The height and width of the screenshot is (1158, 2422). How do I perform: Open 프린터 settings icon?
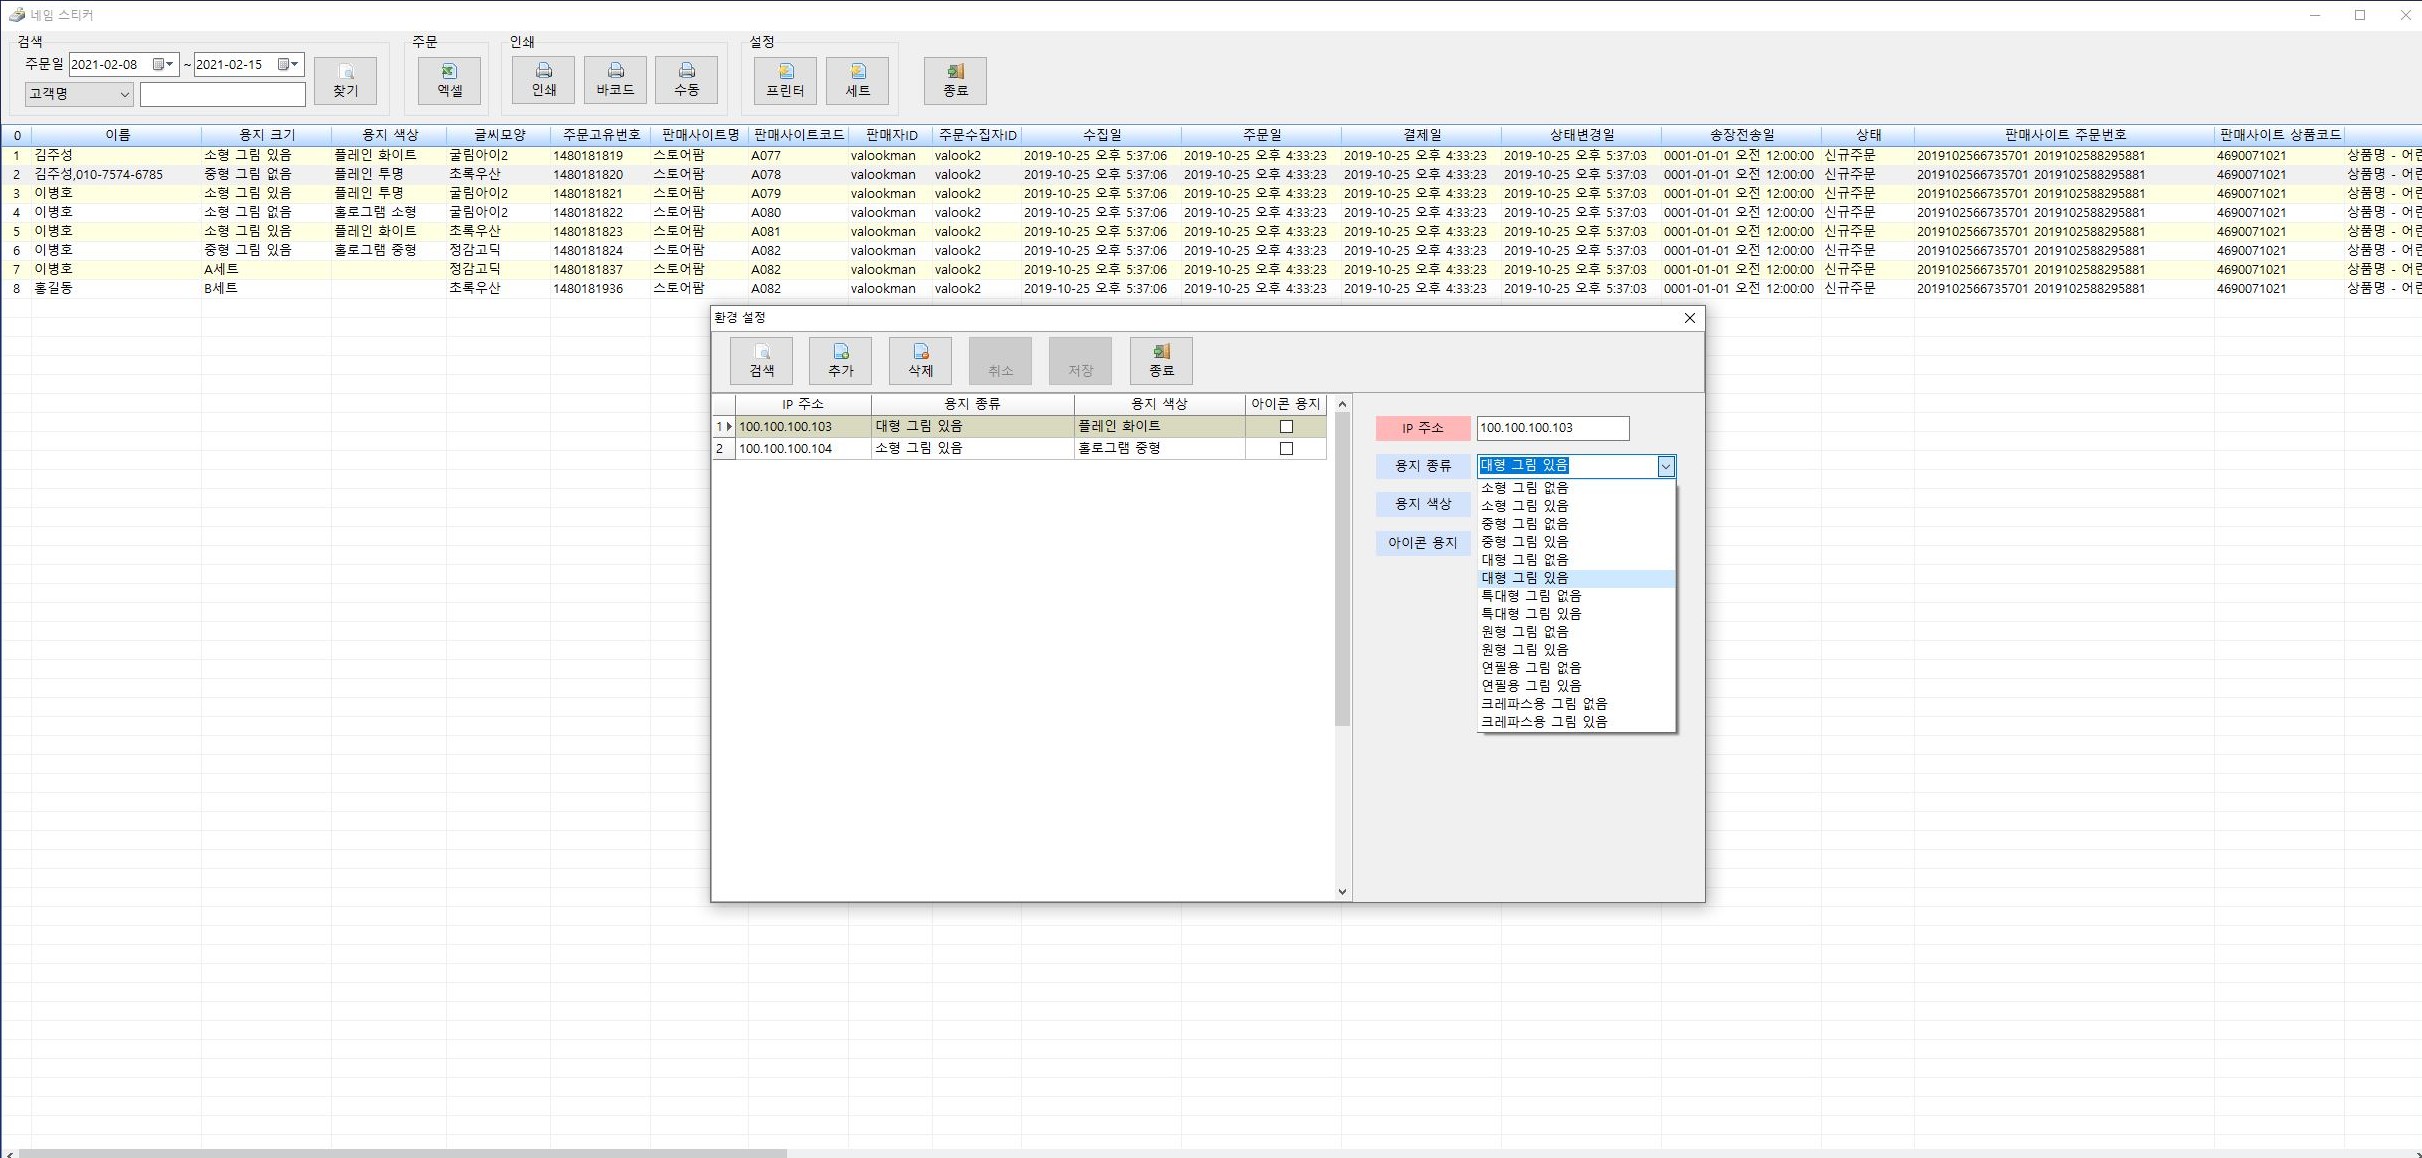(x=785, y=80)
